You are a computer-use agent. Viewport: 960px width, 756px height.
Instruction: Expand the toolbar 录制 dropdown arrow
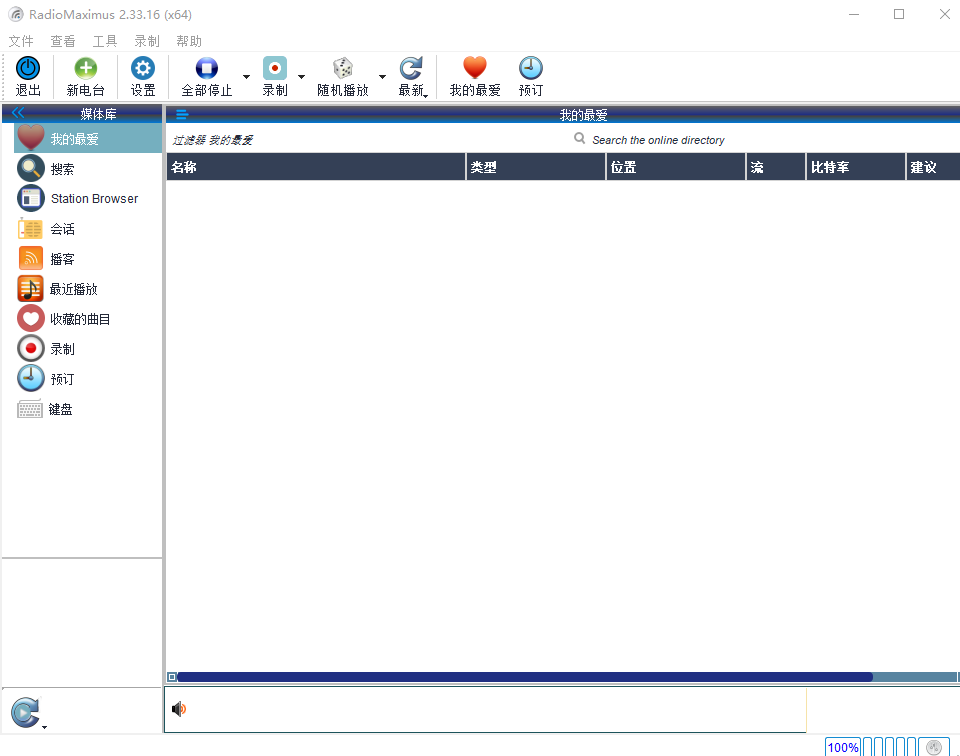(x=301, y=77)
